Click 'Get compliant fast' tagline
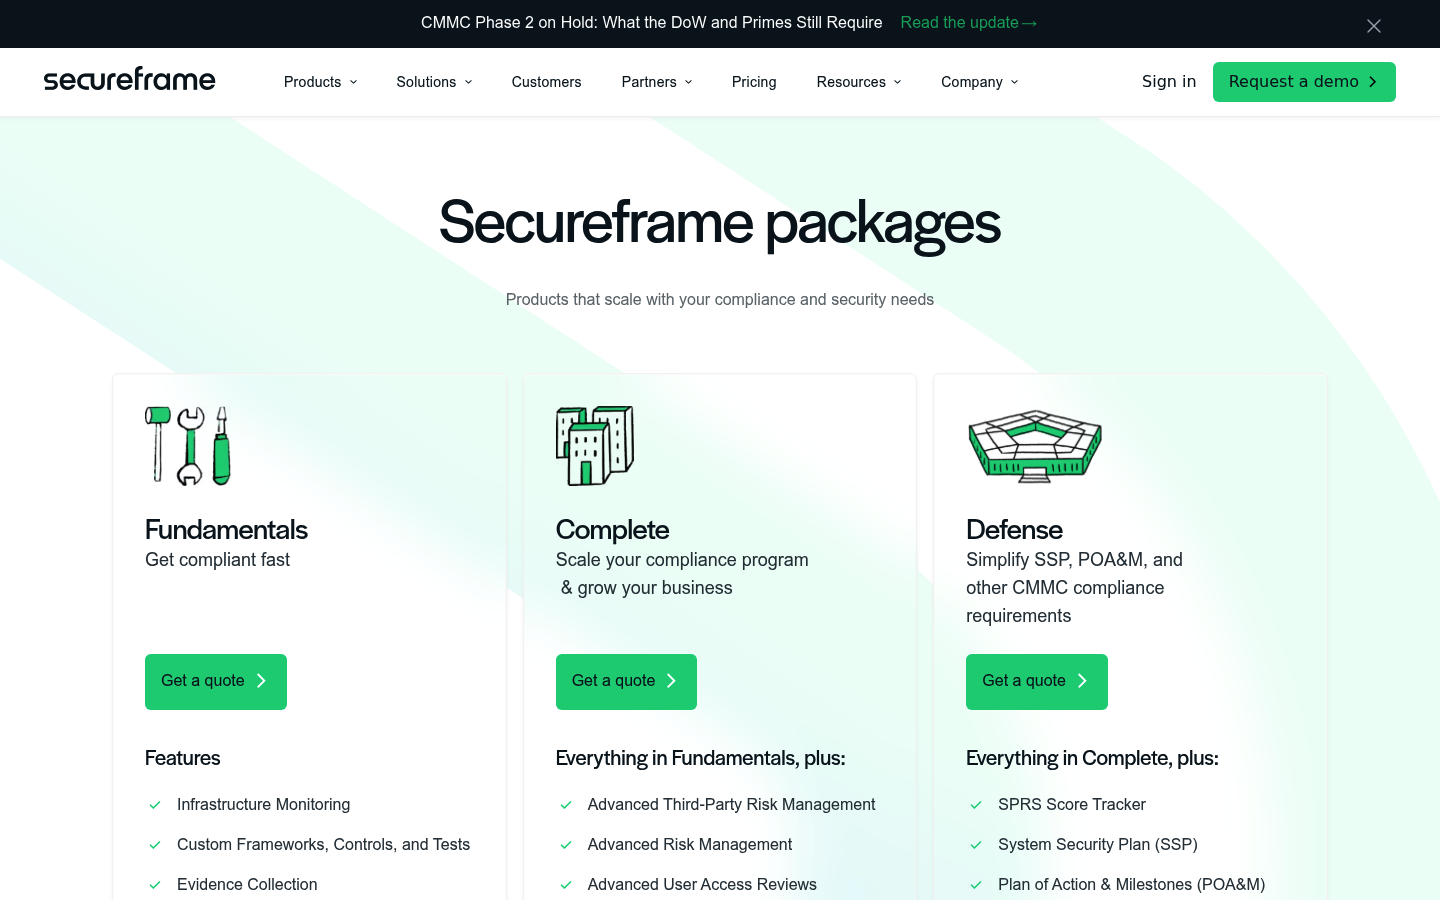 (217, 560)
